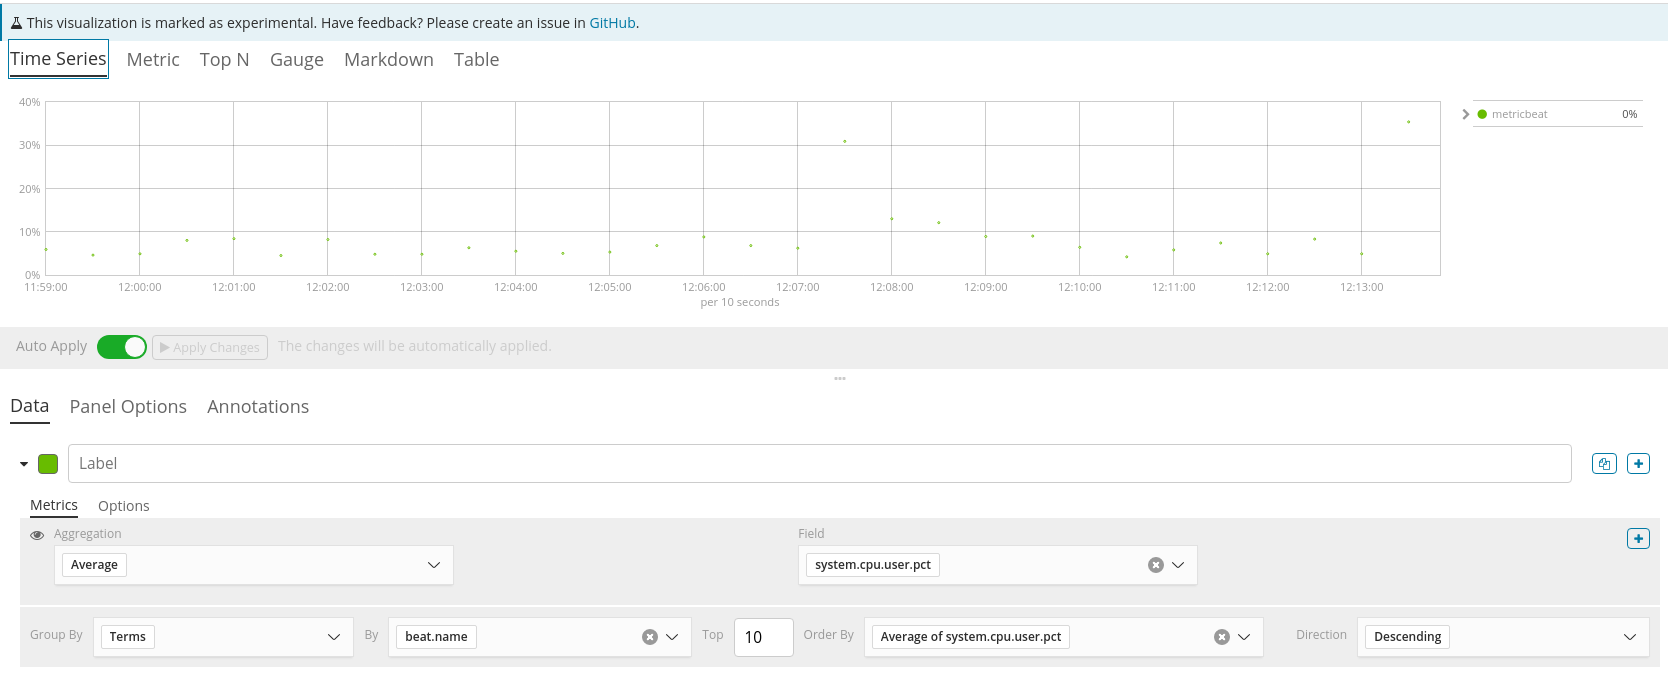Click the series Label input field
Image resolution: width=1668 pixels, height=675 pixels.
coord(820,464)
